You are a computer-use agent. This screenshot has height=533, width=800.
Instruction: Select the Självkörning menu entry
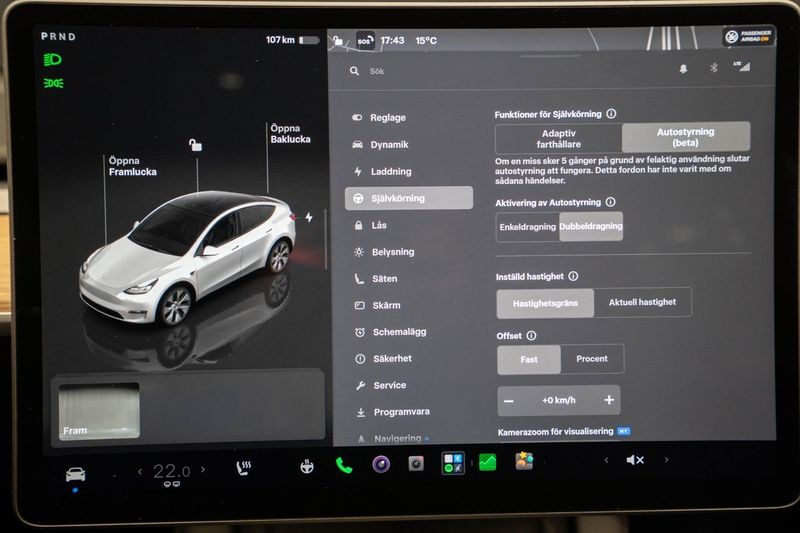[x=409, y=198]
